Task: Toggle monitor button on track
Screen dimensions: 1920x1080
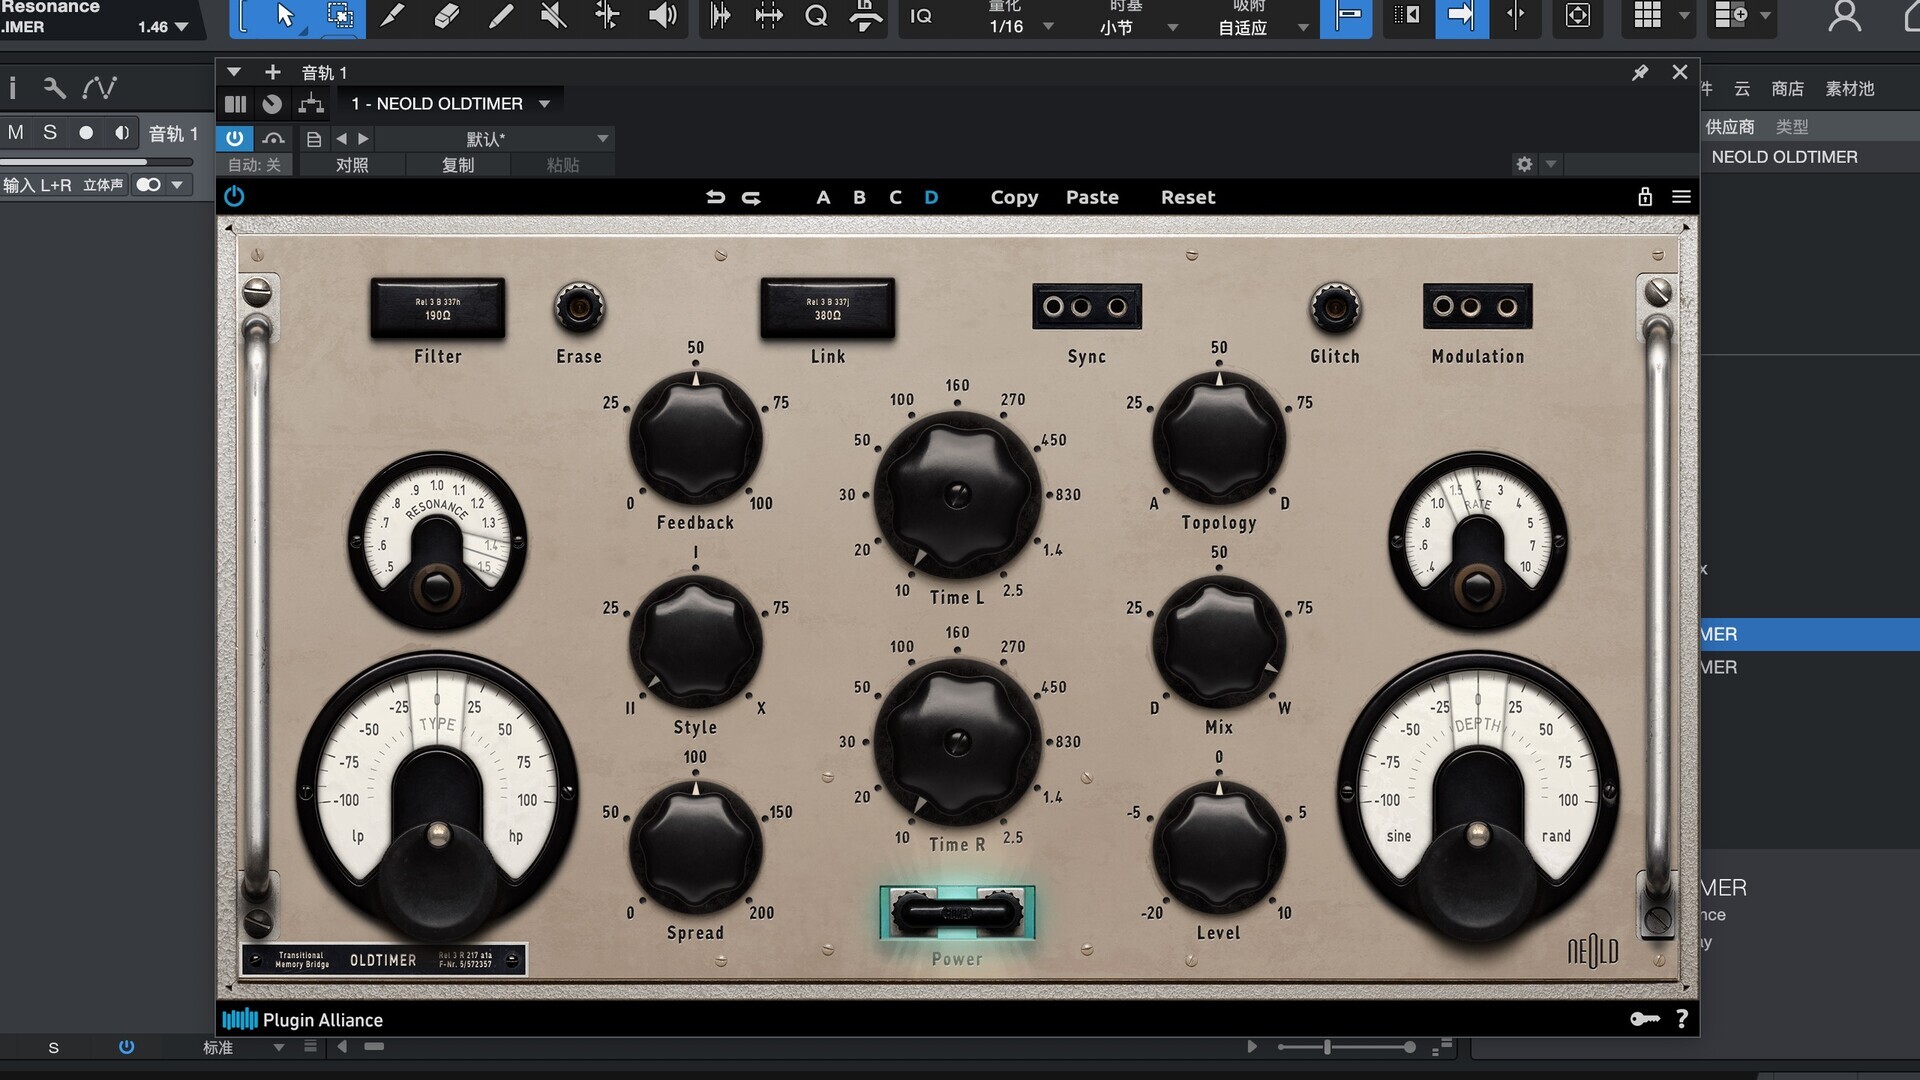Action: pyautogui.click(x=122, y=133)
